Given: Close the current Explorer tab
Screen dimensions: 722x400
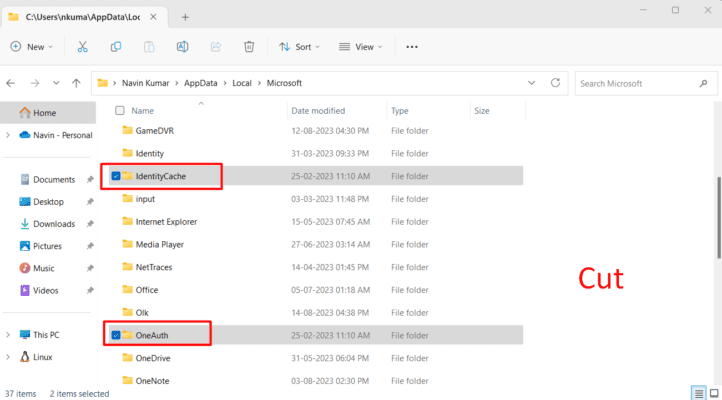Looking at the screenshot, I should coord(153,17).
